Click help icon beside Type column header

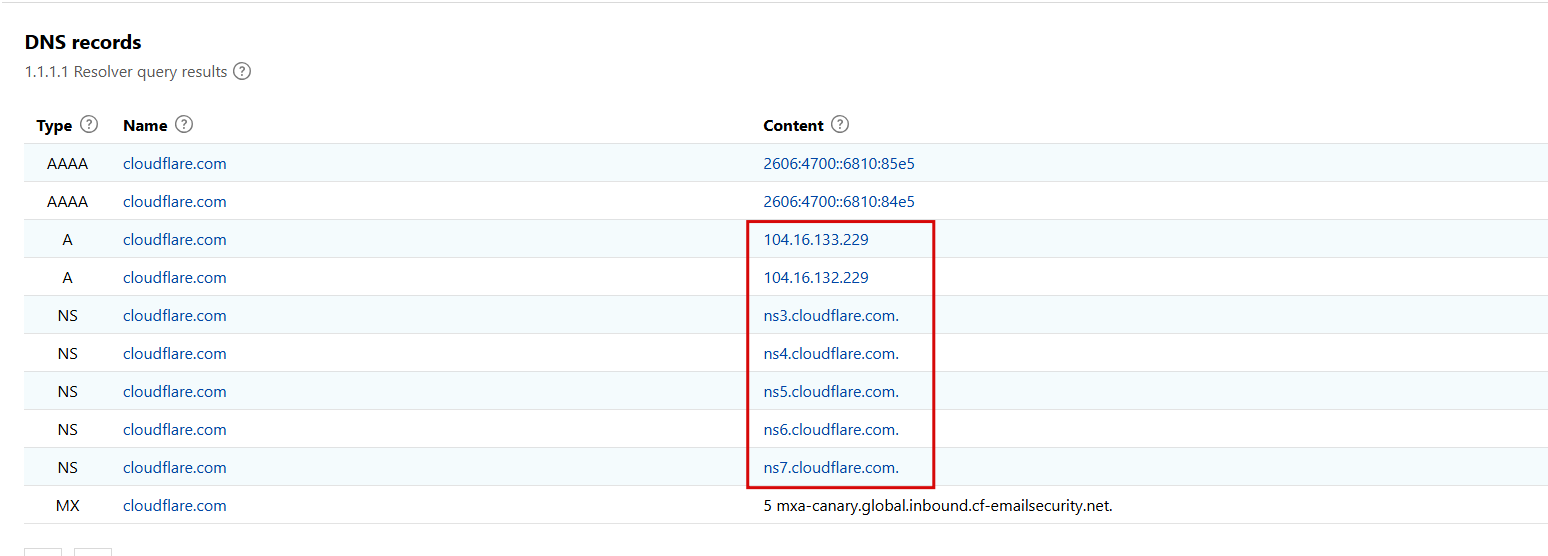(x=89, y=125)
